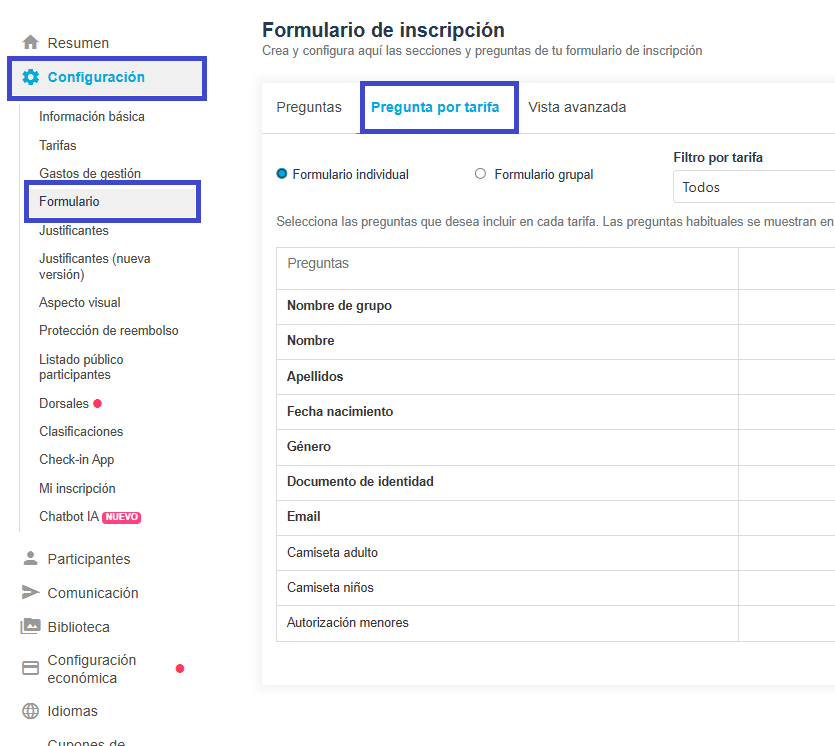This screenshot has height=746, width=835.
Task: Open the Filtro por tarifa dropdown
Action: (x=754, y=187)
